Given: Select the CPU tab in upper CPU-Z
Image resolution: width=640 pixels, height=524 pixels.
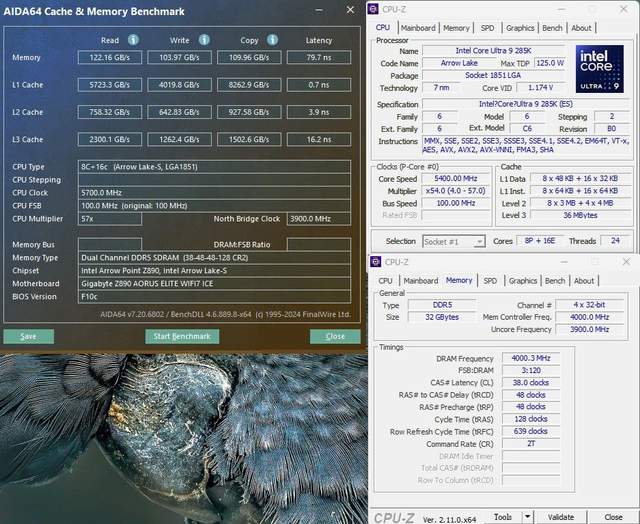Looking at the screenshot, I should [383, 27].
